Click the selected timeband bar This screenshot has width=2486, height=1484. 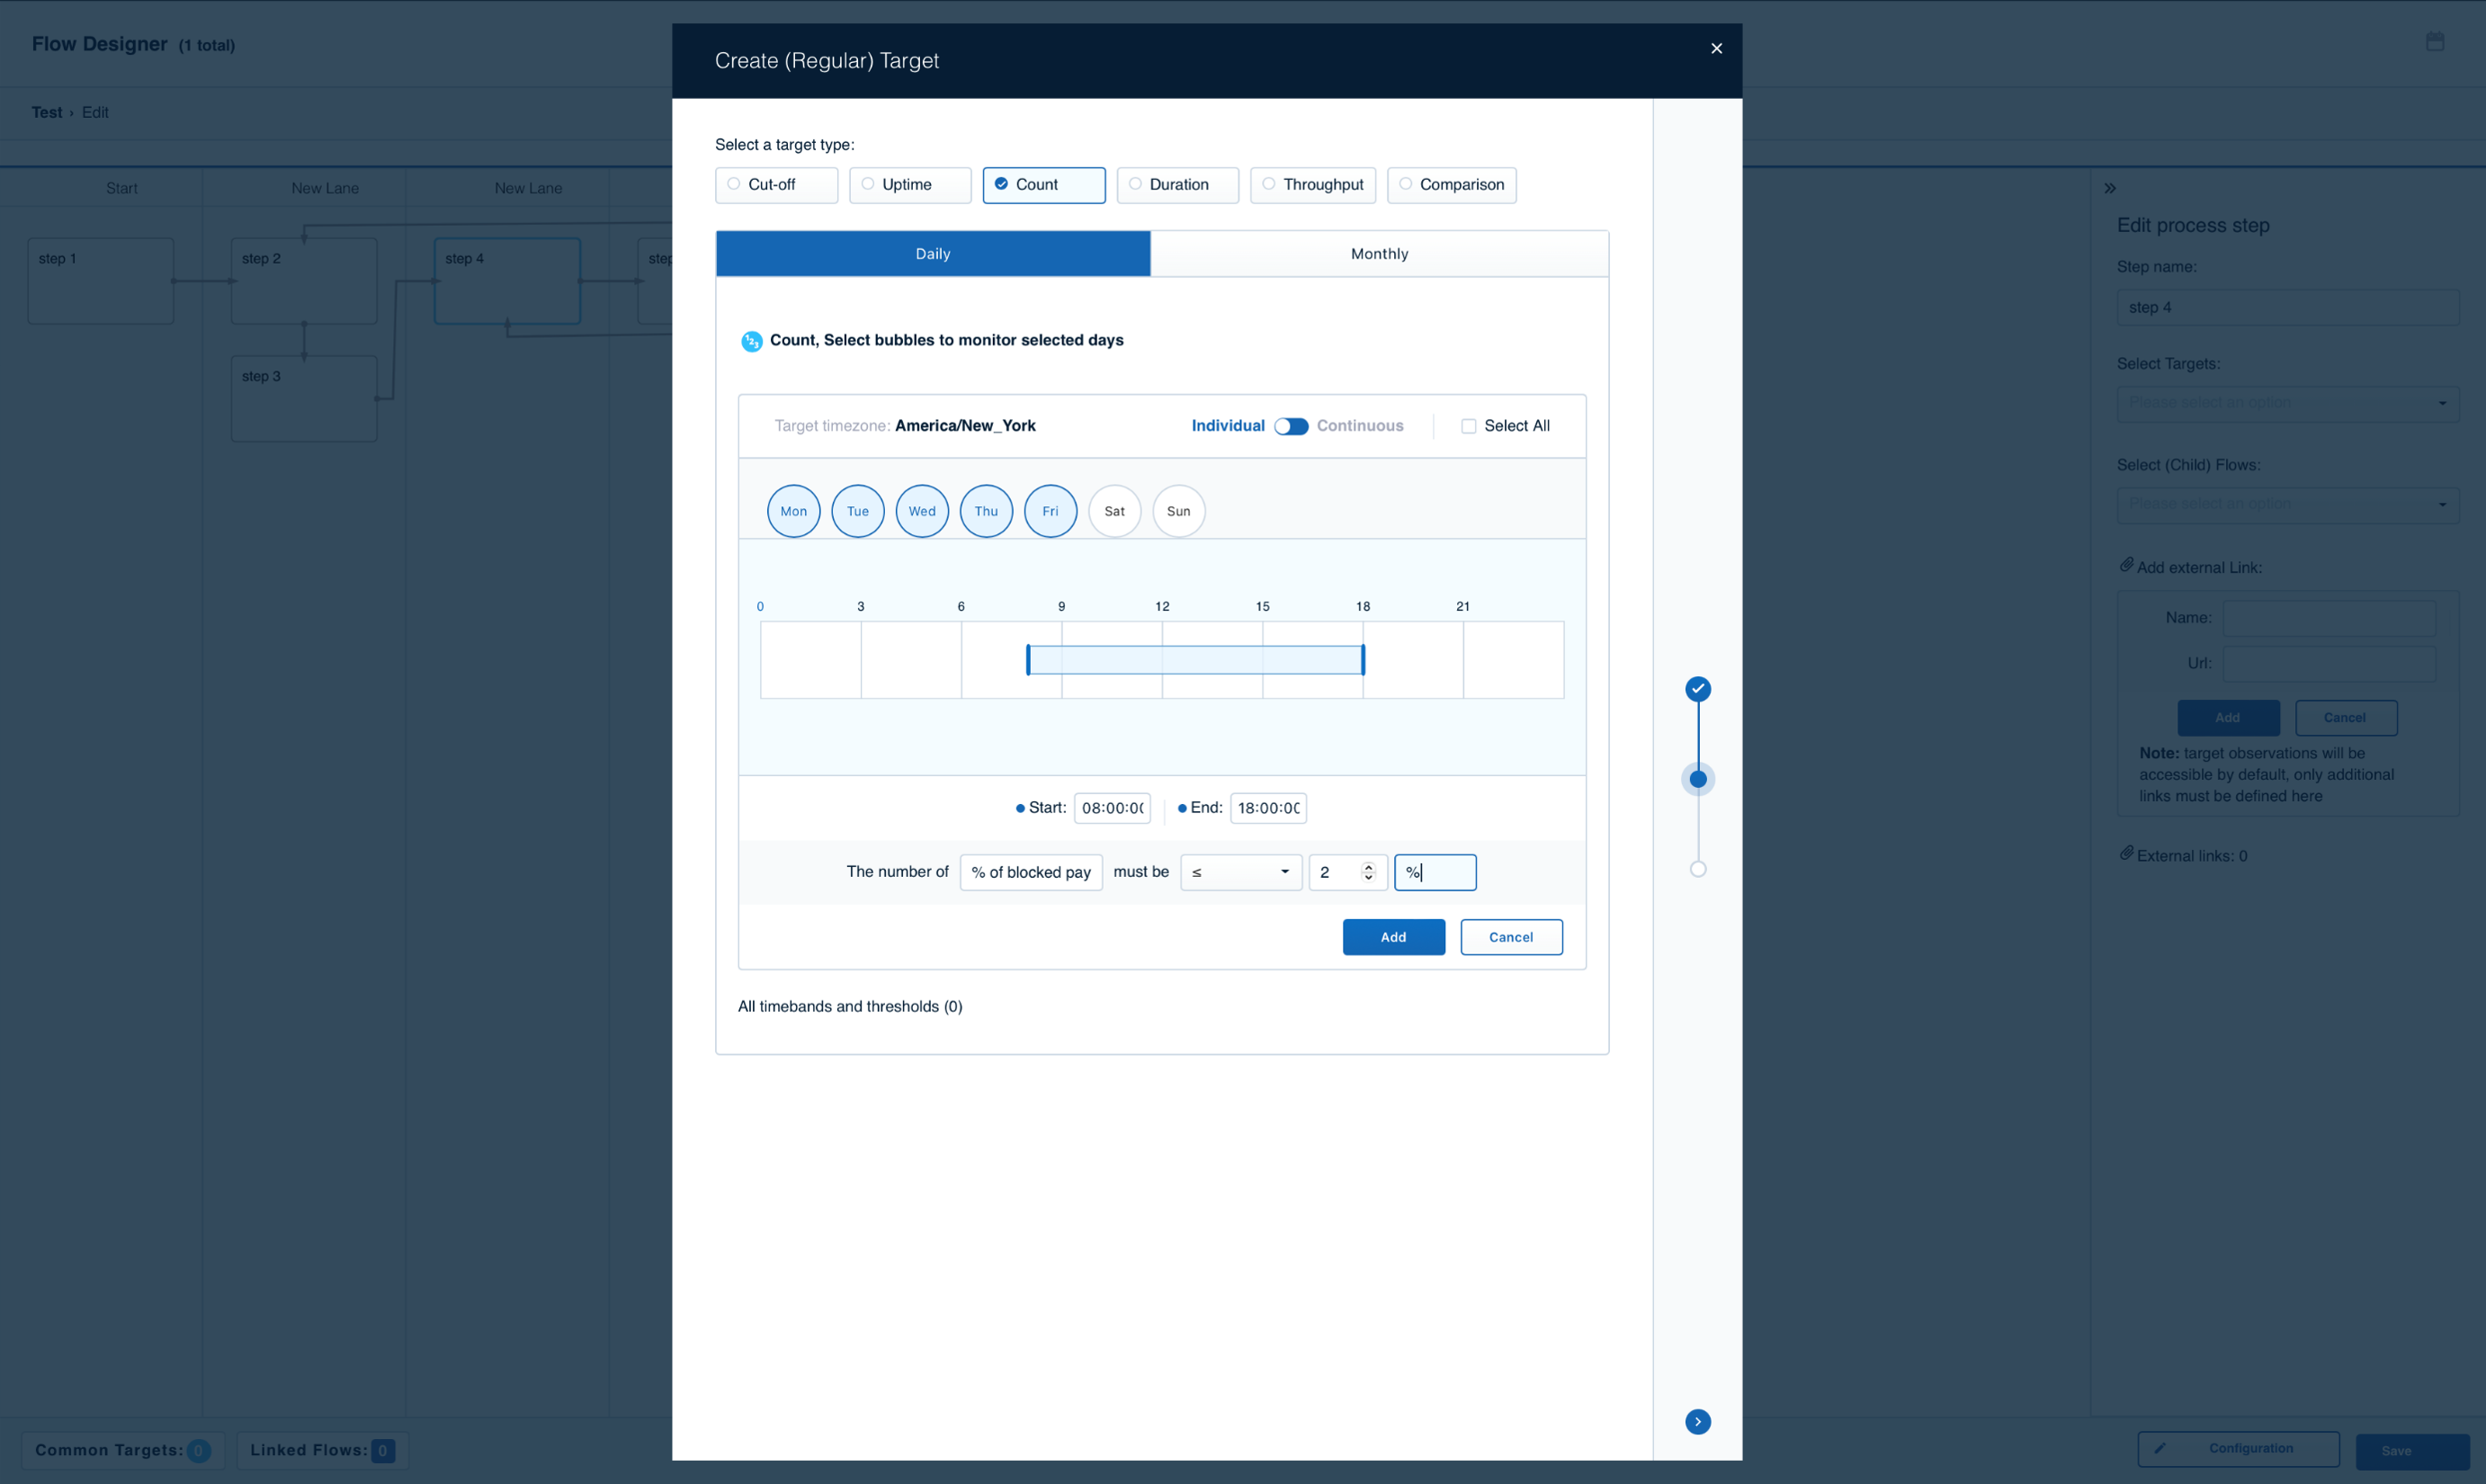(x=1196, y=660)
